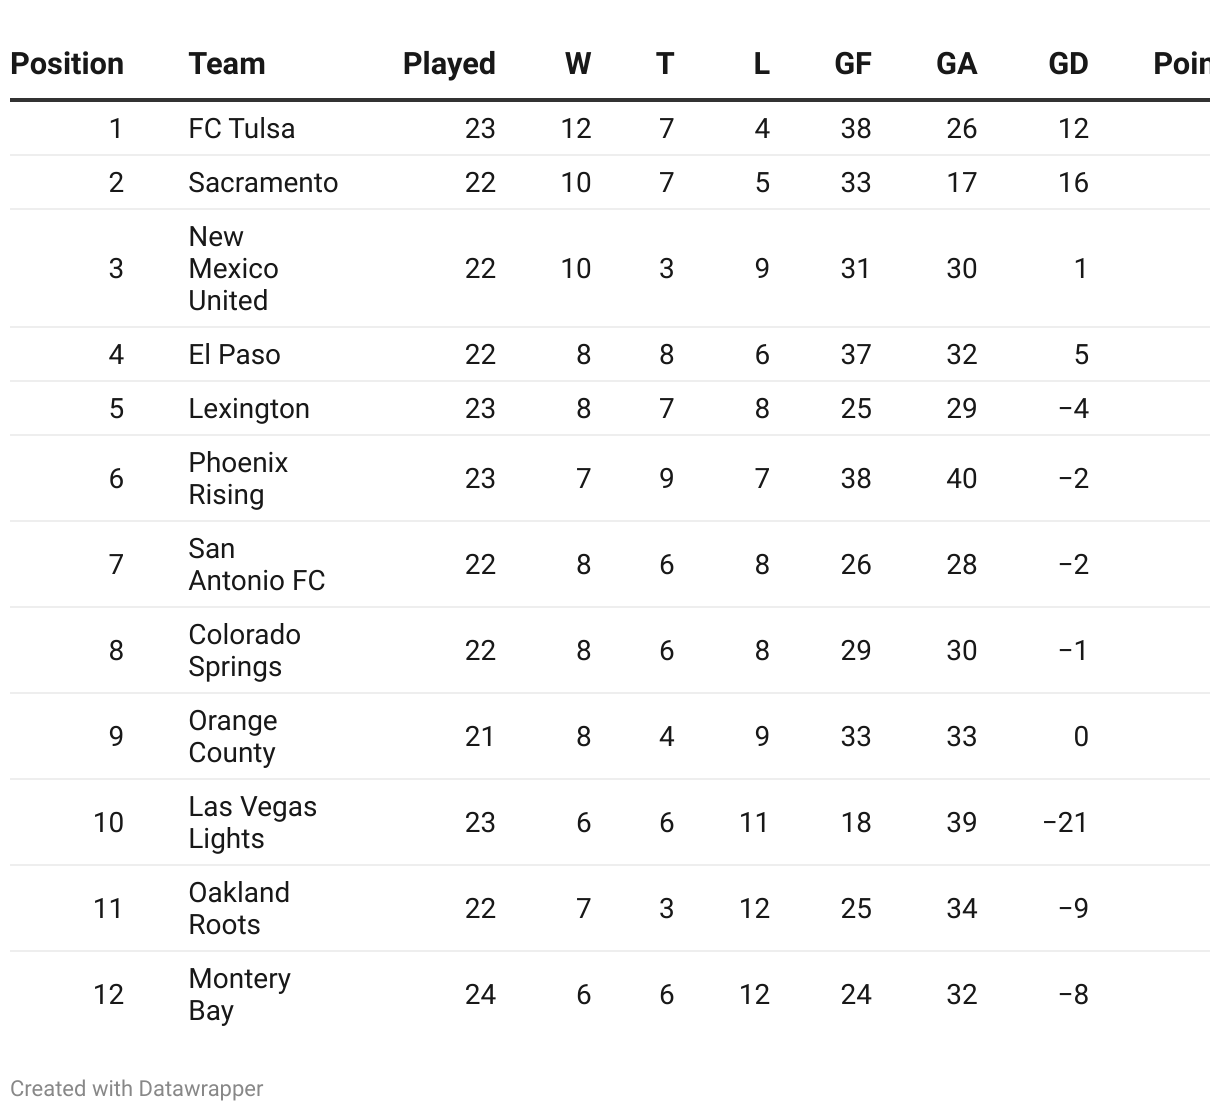Click the New Mexico United cell
Screen dimensions: 1220x1112
[233, 269]
